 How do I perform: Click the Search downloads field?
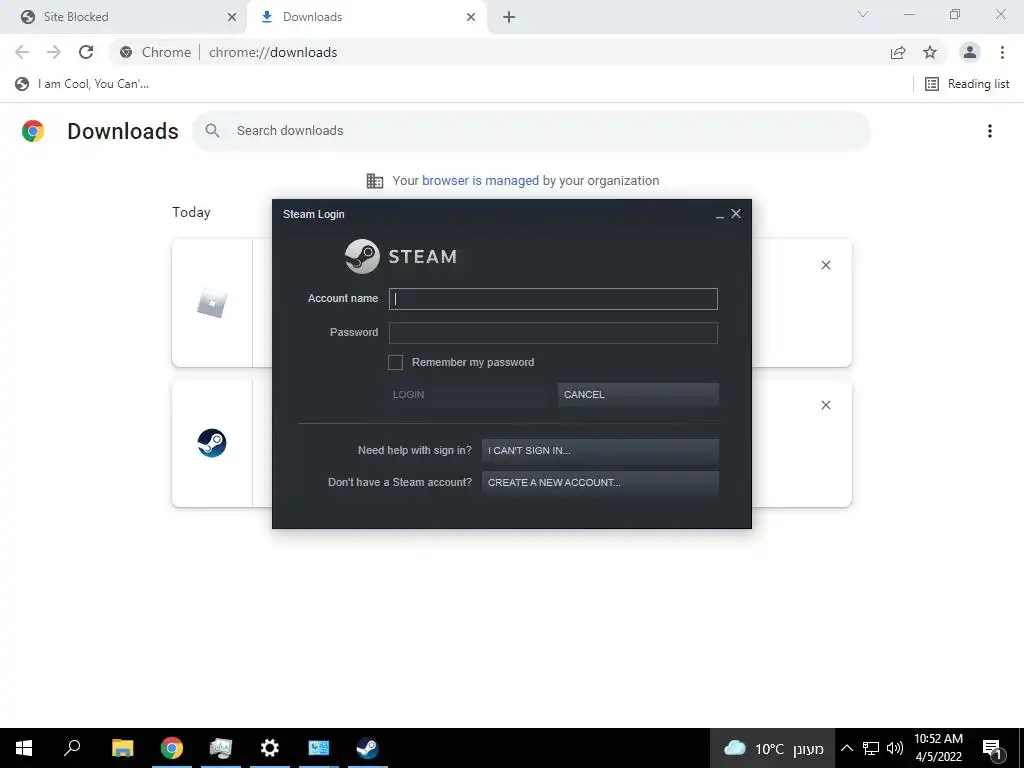point(532,131)
